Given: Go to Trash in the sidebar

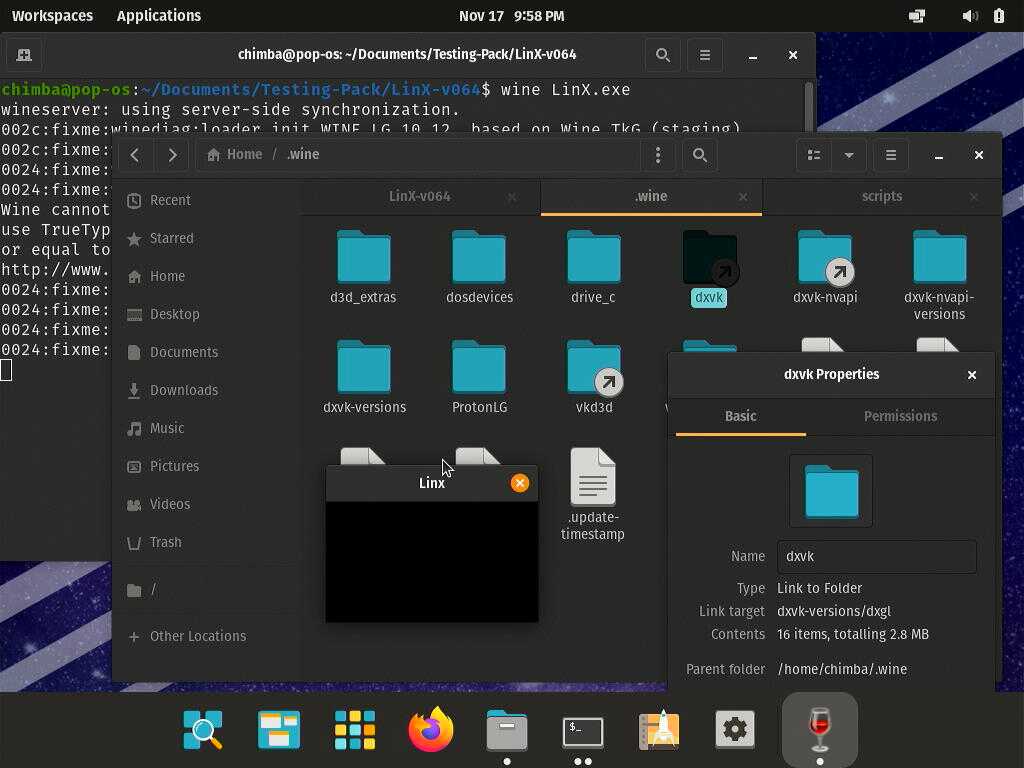Looking at the screenshot, I should 165,542.
